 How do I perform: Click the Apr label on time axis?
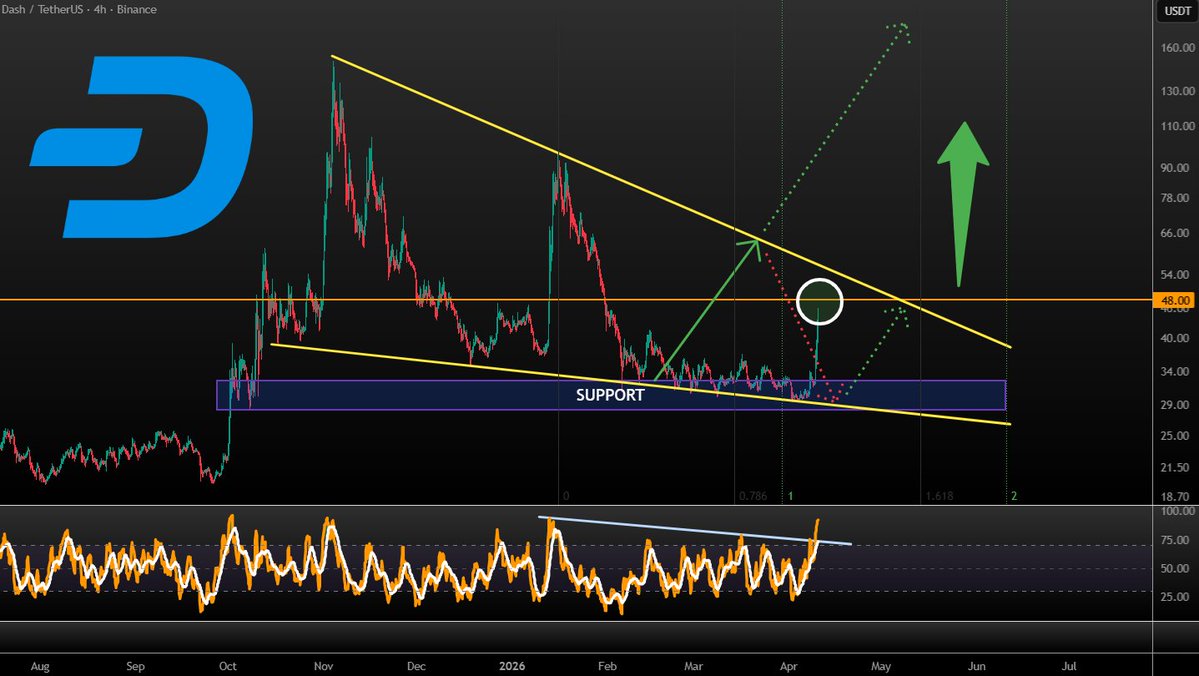(x=788, y=666)
